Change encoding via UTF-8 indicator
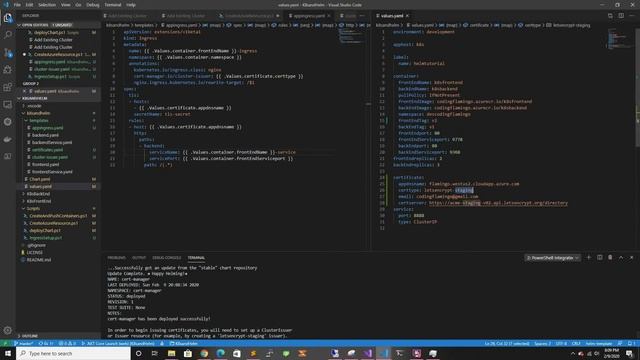This screenshot has height=360, width=640. click(x=561, y=344)
